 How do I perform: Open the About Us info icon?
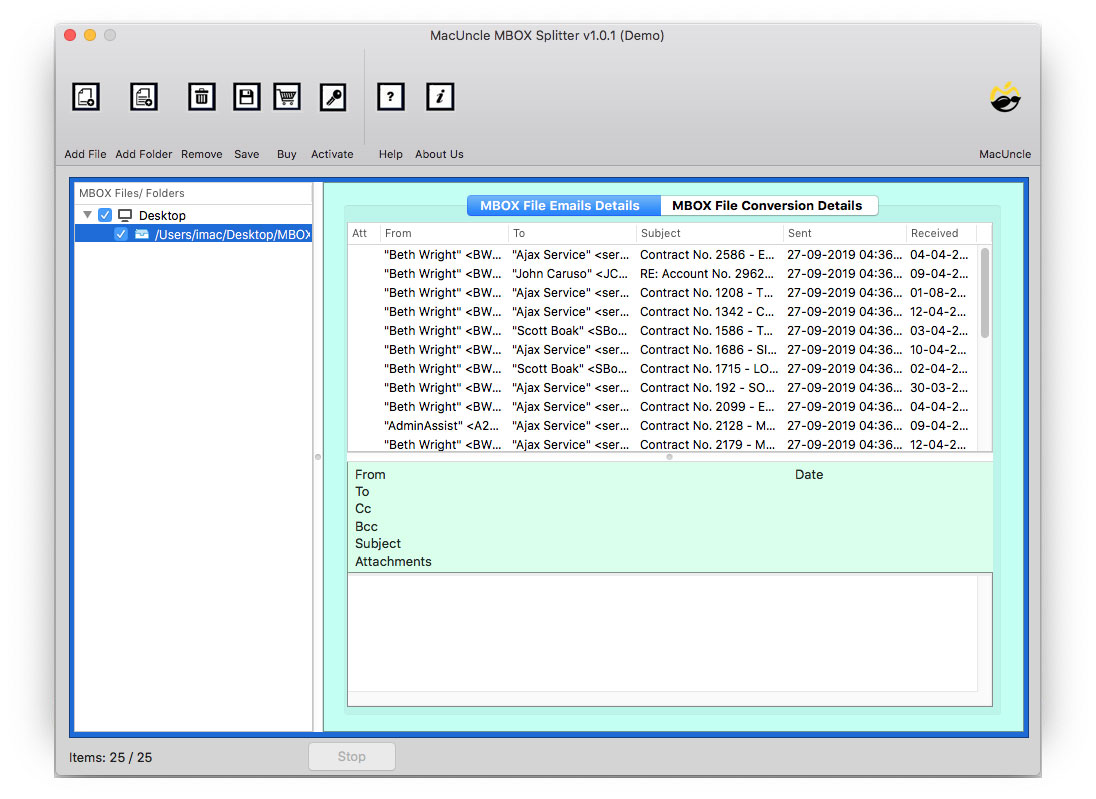[440, 96]
